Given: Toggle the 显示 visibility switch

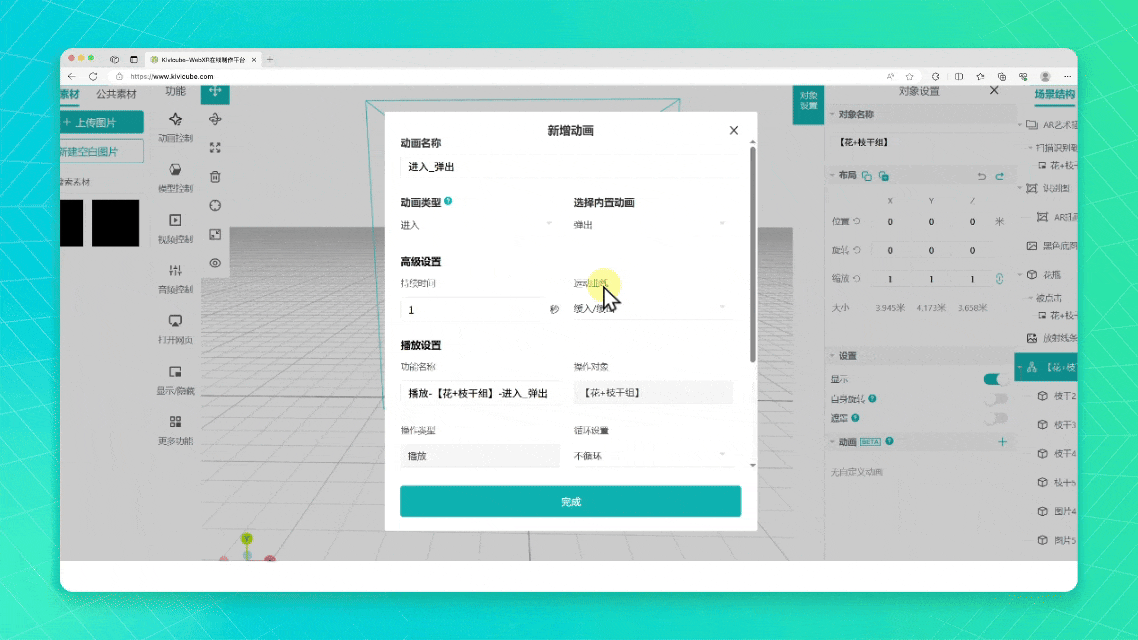Looking at the screenshot, I should (x=995, y=379).
